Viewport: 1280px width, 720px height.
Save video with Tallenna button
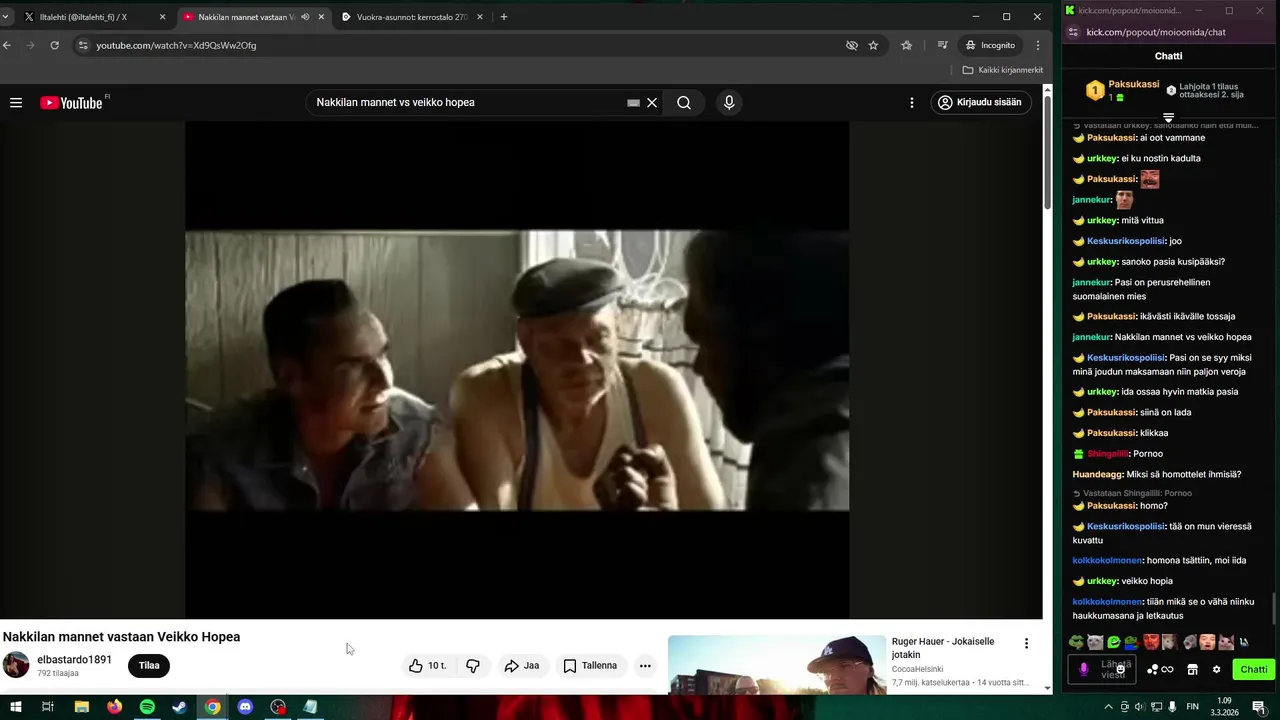point(590,666)
